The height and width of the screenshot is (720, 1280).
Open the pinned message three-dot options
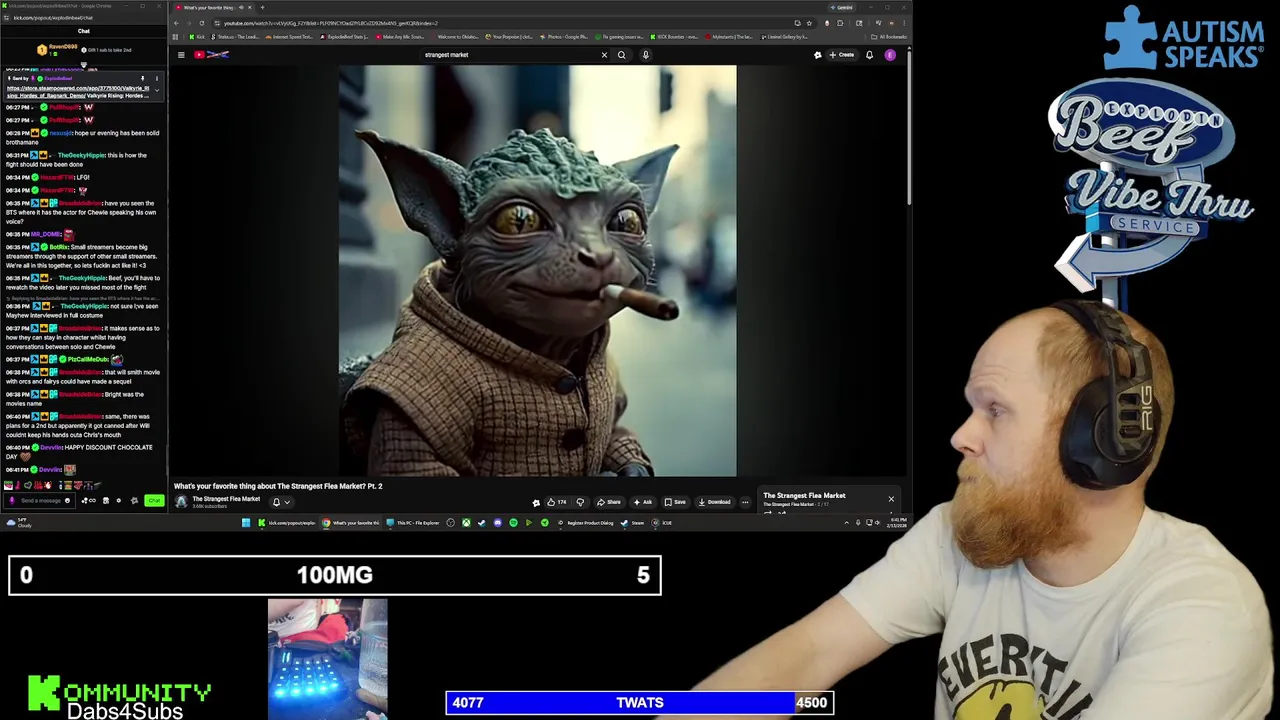point(156,78)
